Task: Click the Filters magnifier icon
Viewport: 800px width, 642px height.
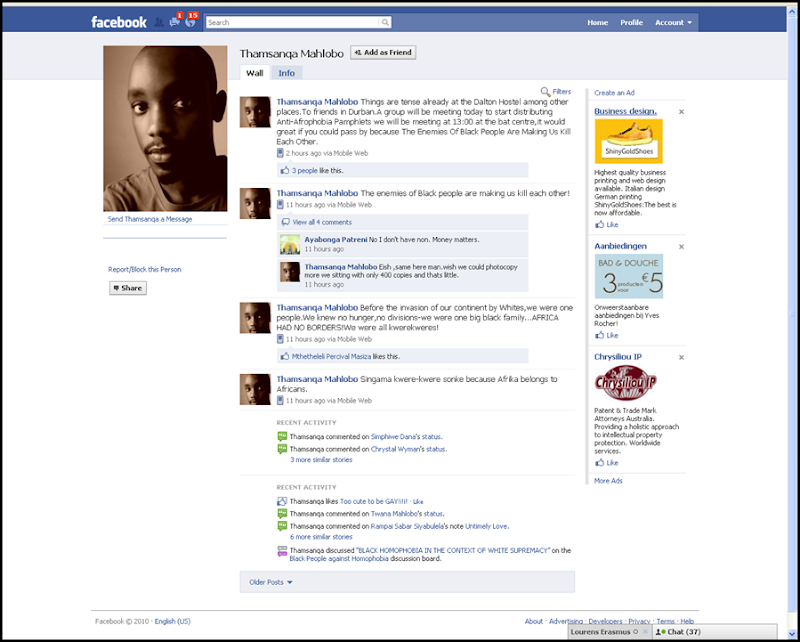Action: tap(545, 92)
